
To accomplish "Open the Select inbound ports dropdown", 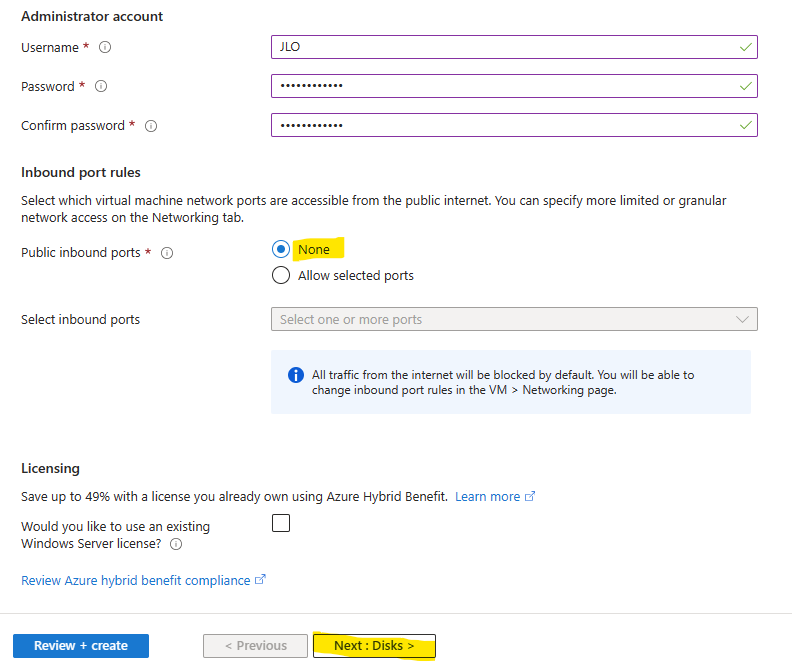I will pos(514,319).
